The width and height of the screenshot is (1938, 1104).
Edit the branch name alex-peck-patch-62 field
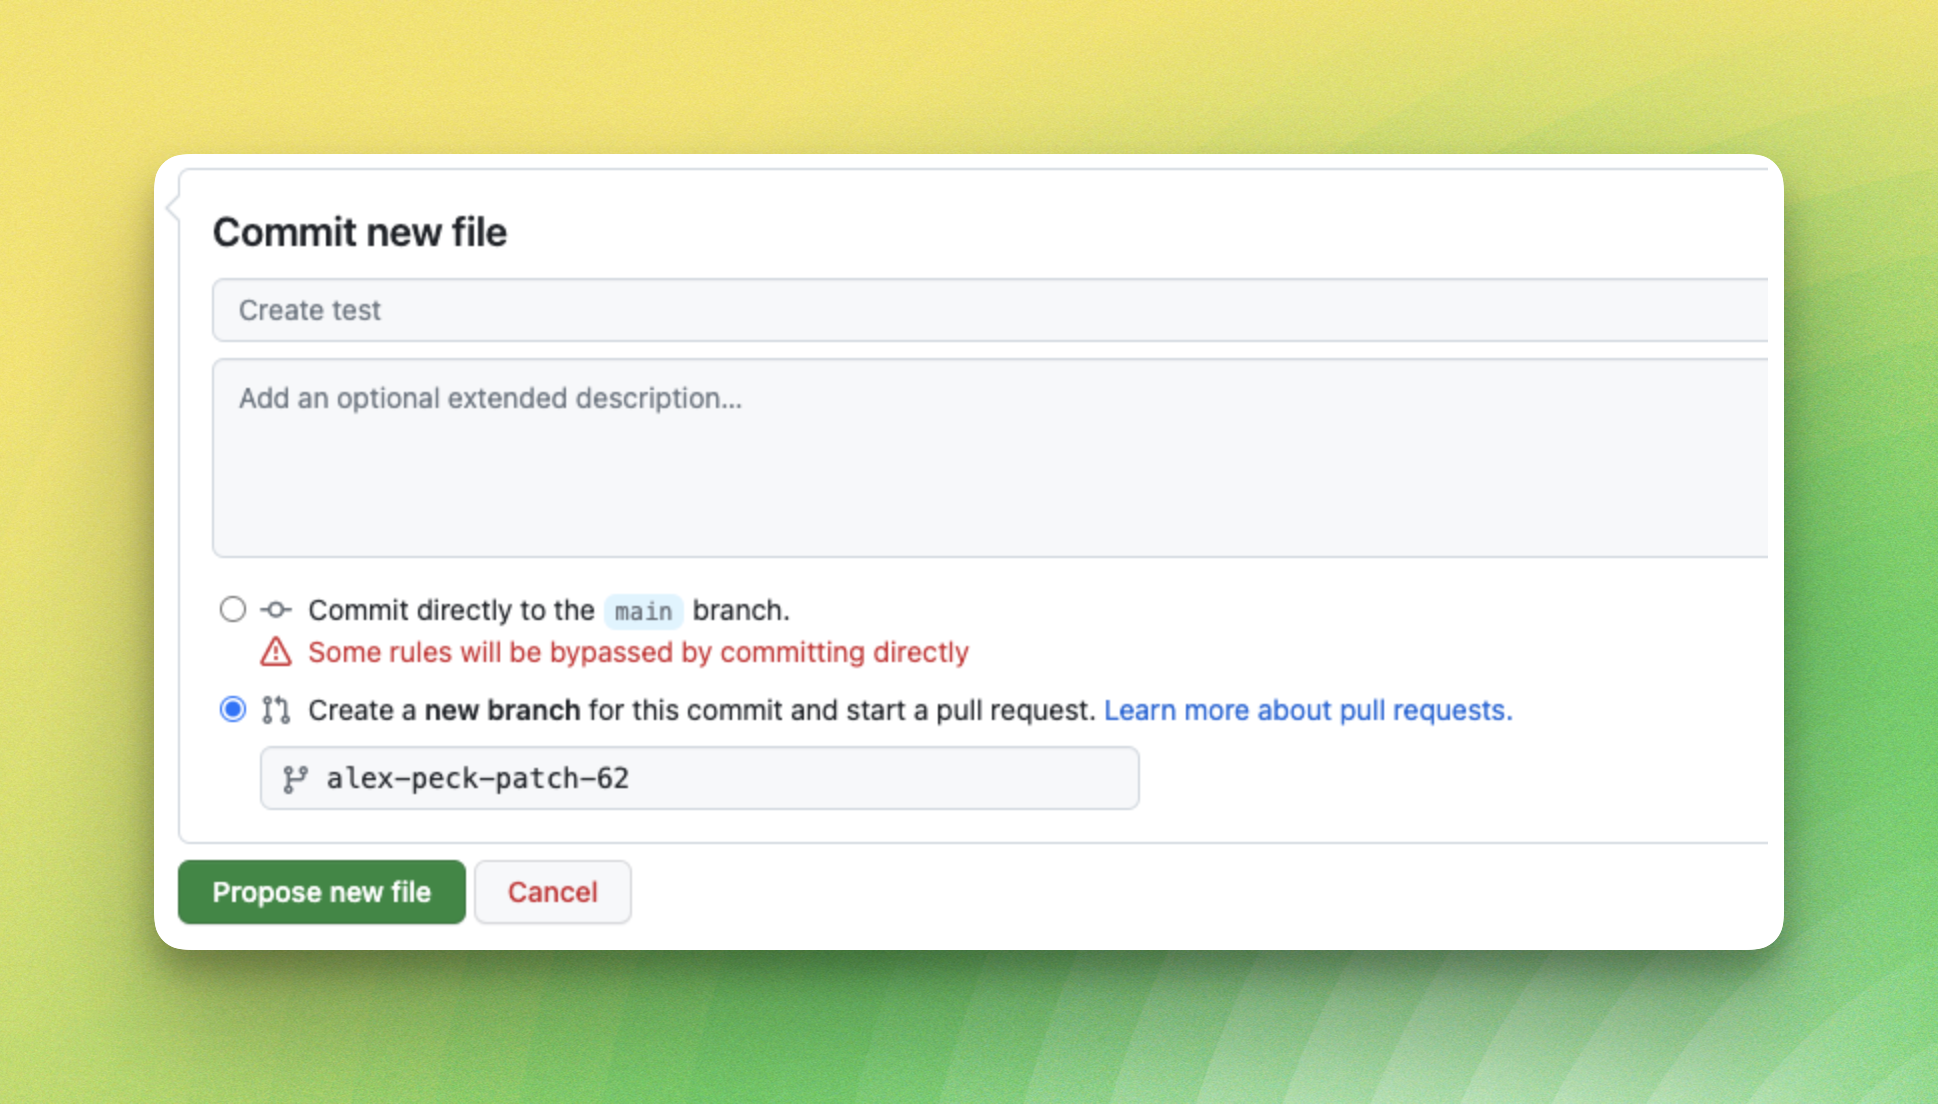coord(700,778)
